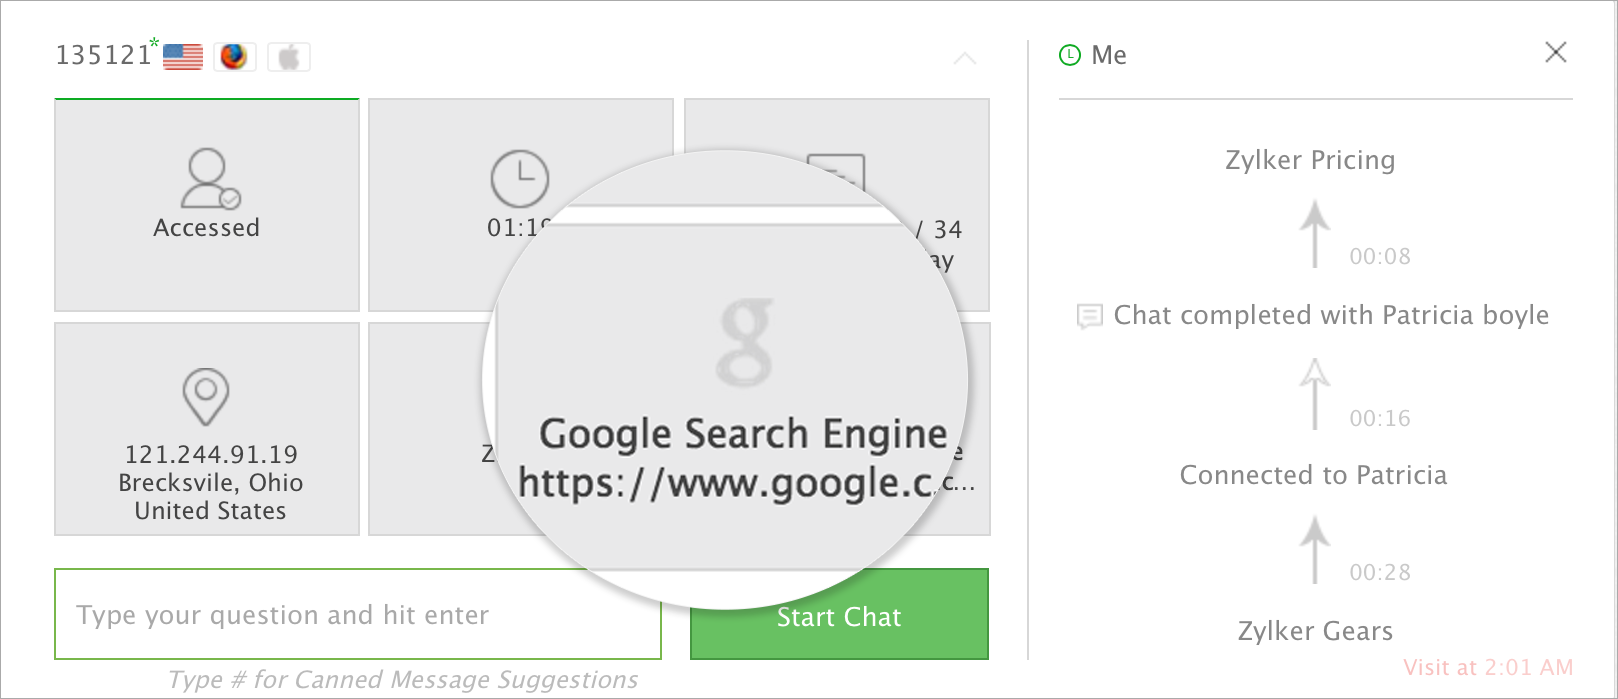Click the IP address 121.244.91.19 tile
This screenshot has height=699, width=1618.
pos(211,455)
